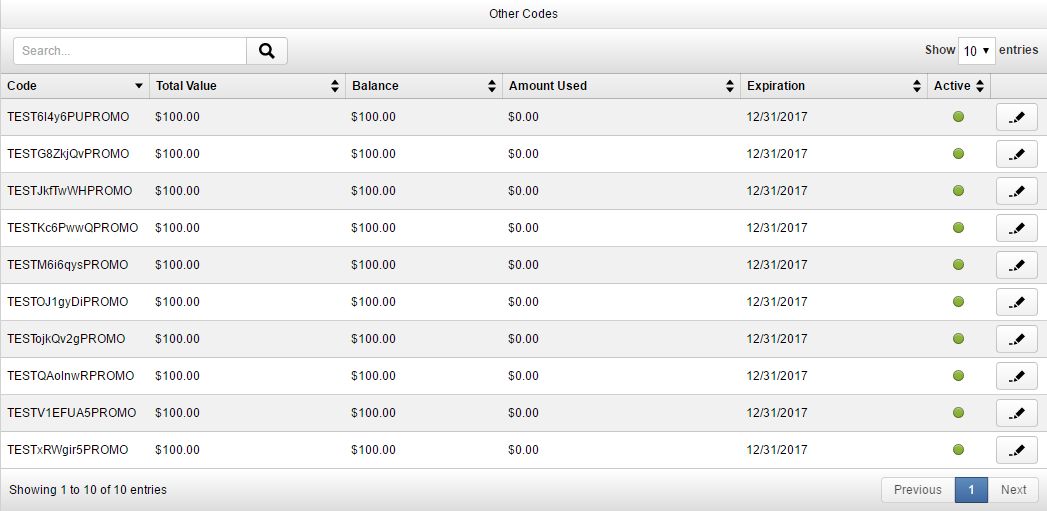Edit code TESTOJ1gyDiPROMO with pencil icon
1047x511 pixels.
pos(1016,302)
